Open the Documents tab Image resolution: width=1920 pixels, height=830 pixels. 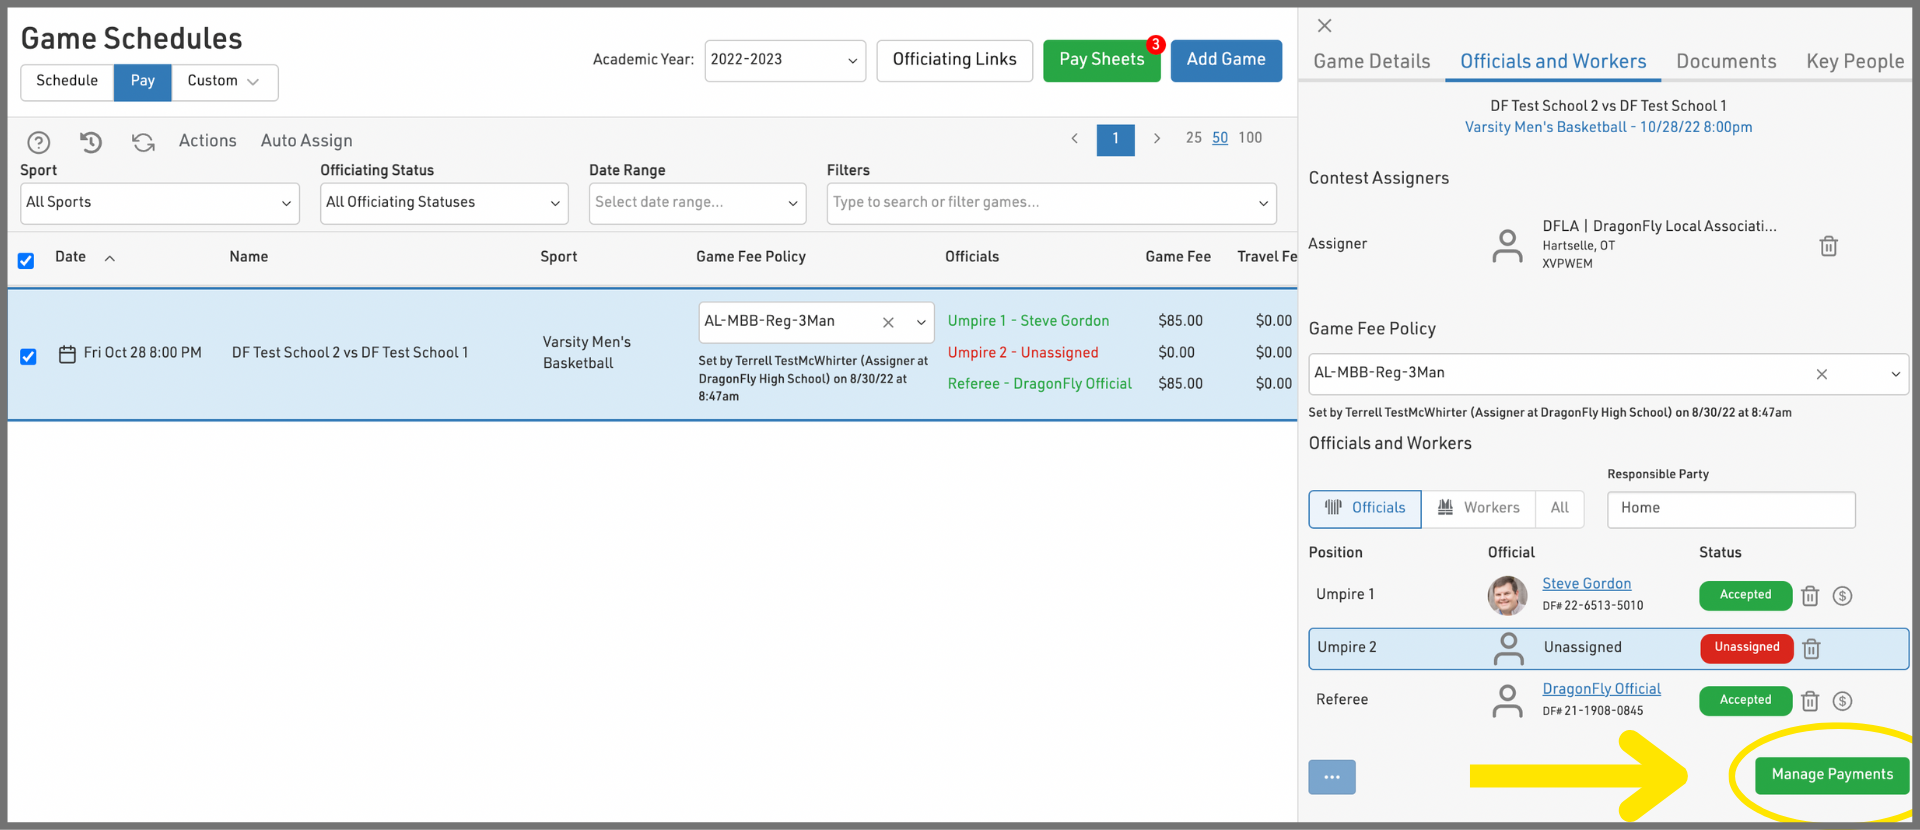point(1726,62)
